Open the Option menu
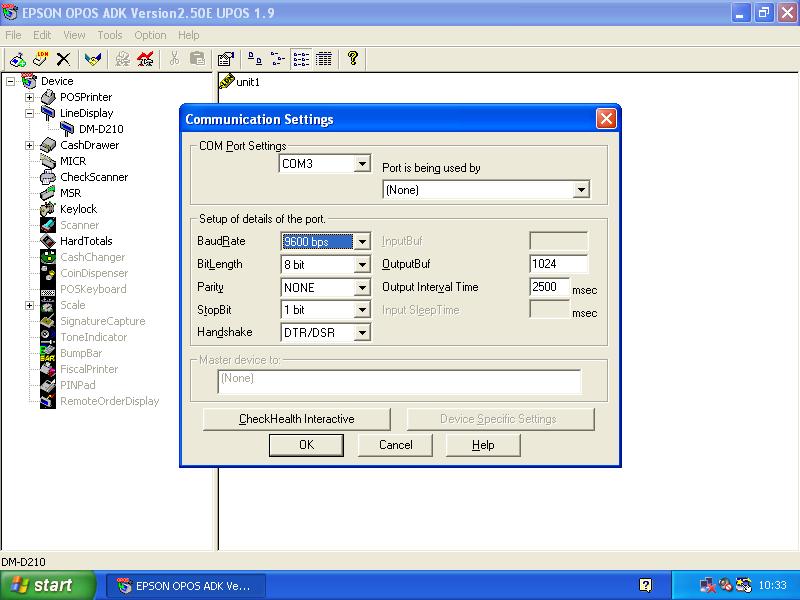This screenshot has height=600, width=800. [x=150, y=35]
